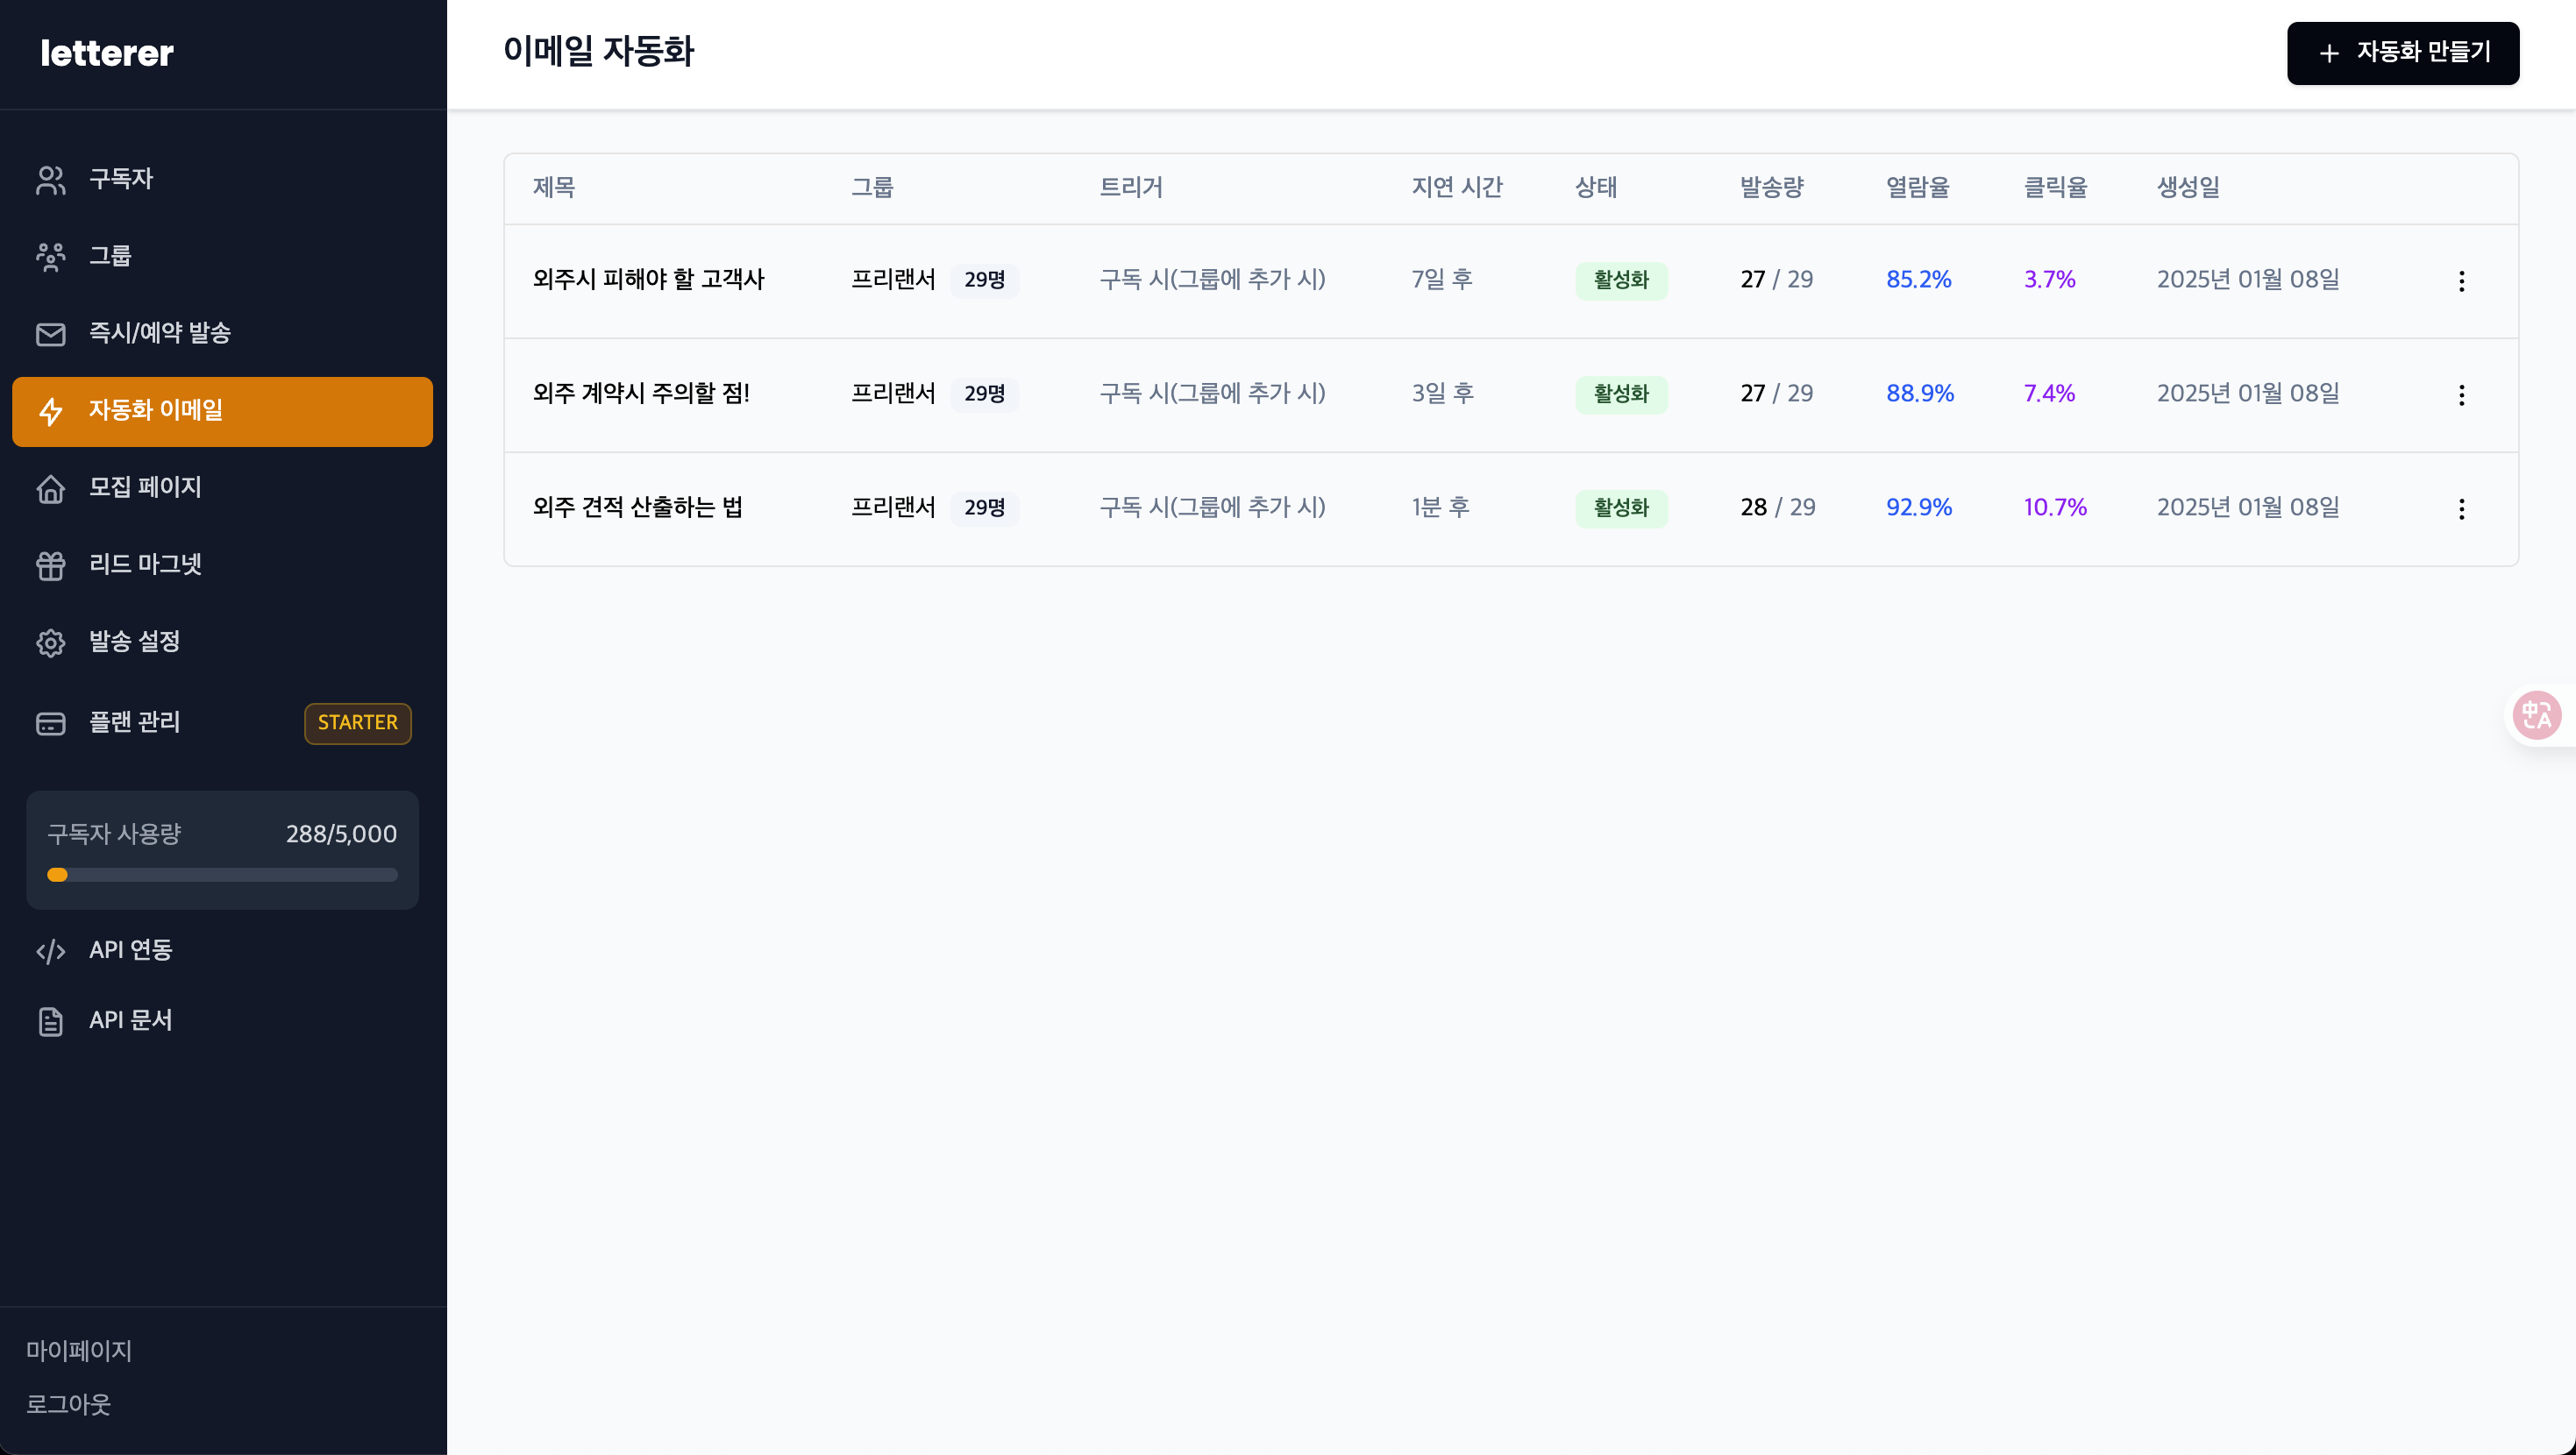This screenshot has width=2576, height=1455.
Task: Click the STARTER plan badge
Action: 357,723
